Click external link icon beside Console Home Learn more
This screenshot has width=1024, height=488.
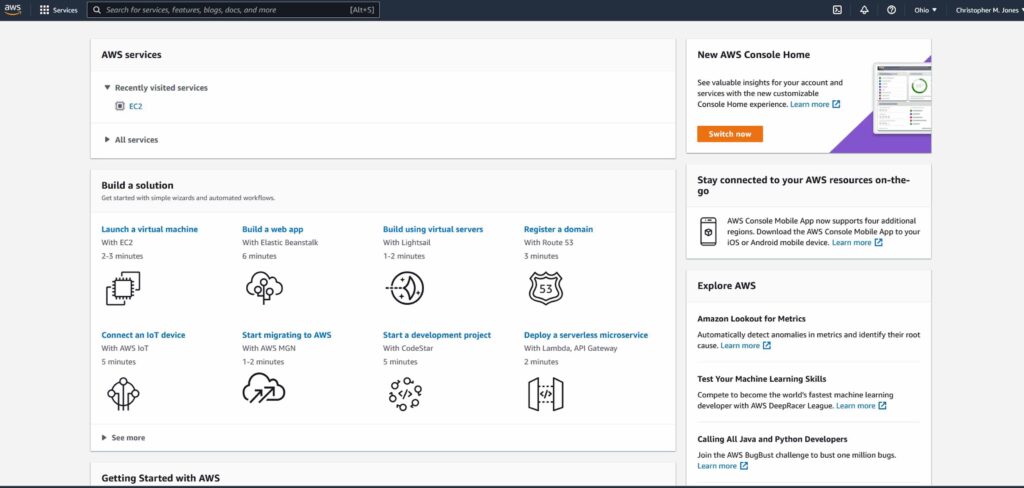coord(837,105)
